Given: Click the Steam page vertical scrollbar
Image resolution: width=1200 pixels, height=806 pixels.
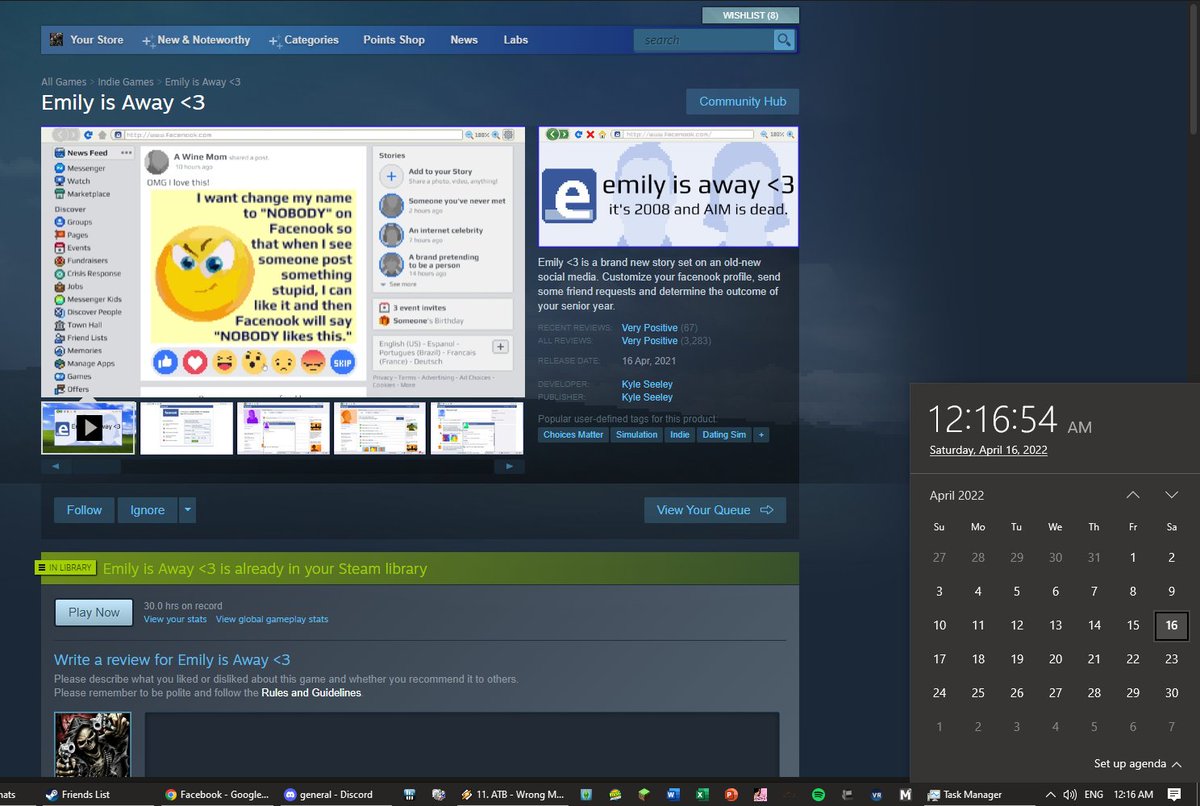Looking at the screenshot, I should click(1192, 70).
